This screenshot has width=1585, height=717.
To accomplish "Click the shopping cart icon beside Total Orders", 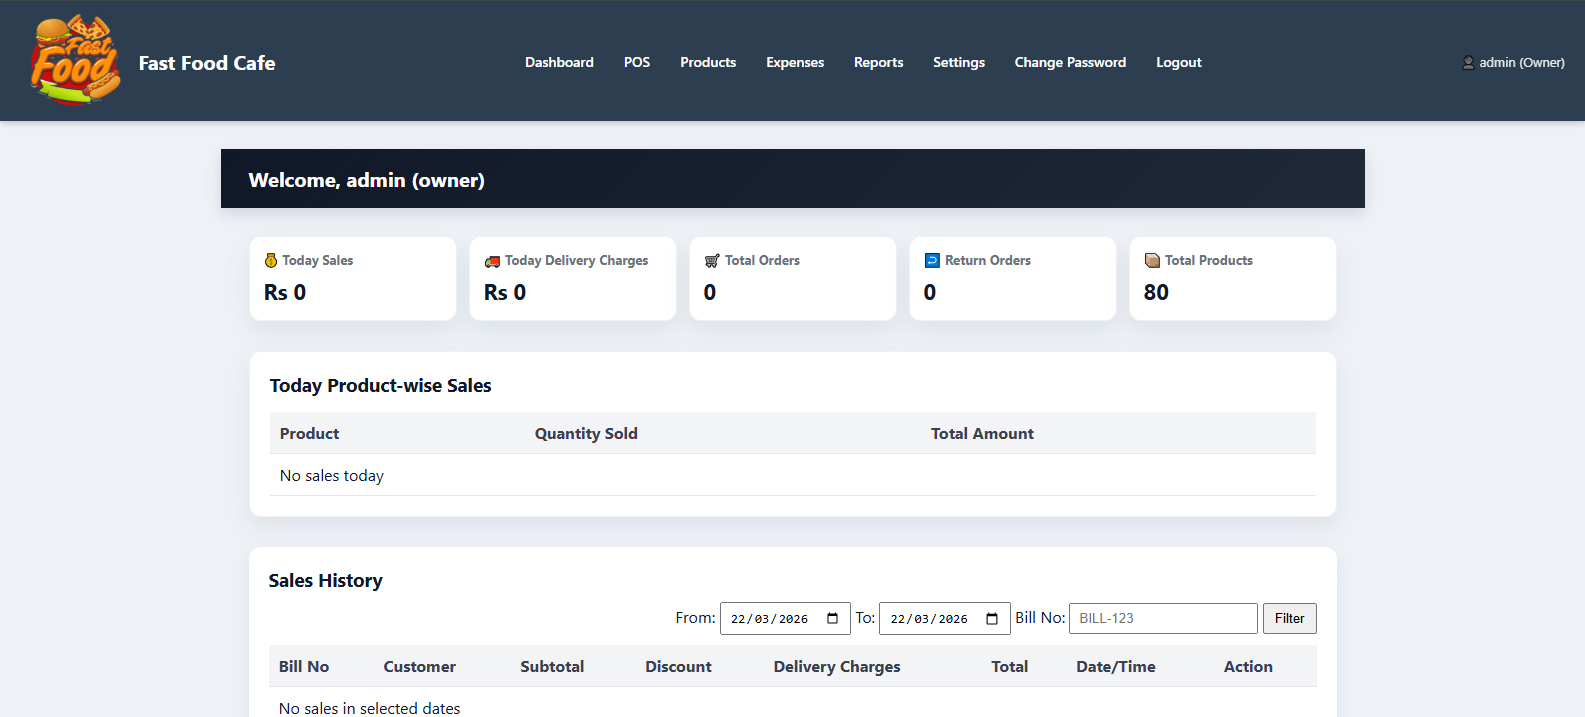I will 712,261.
